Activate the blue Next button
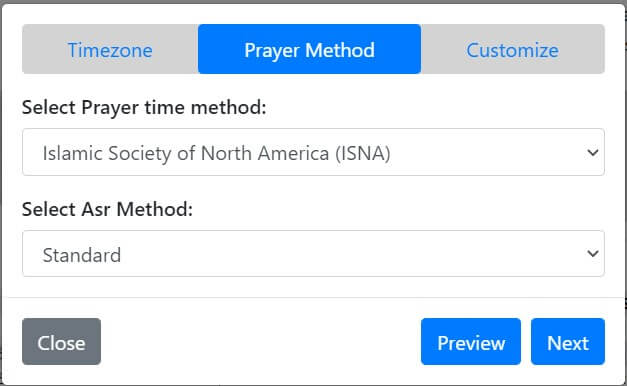 pos(568,342)
